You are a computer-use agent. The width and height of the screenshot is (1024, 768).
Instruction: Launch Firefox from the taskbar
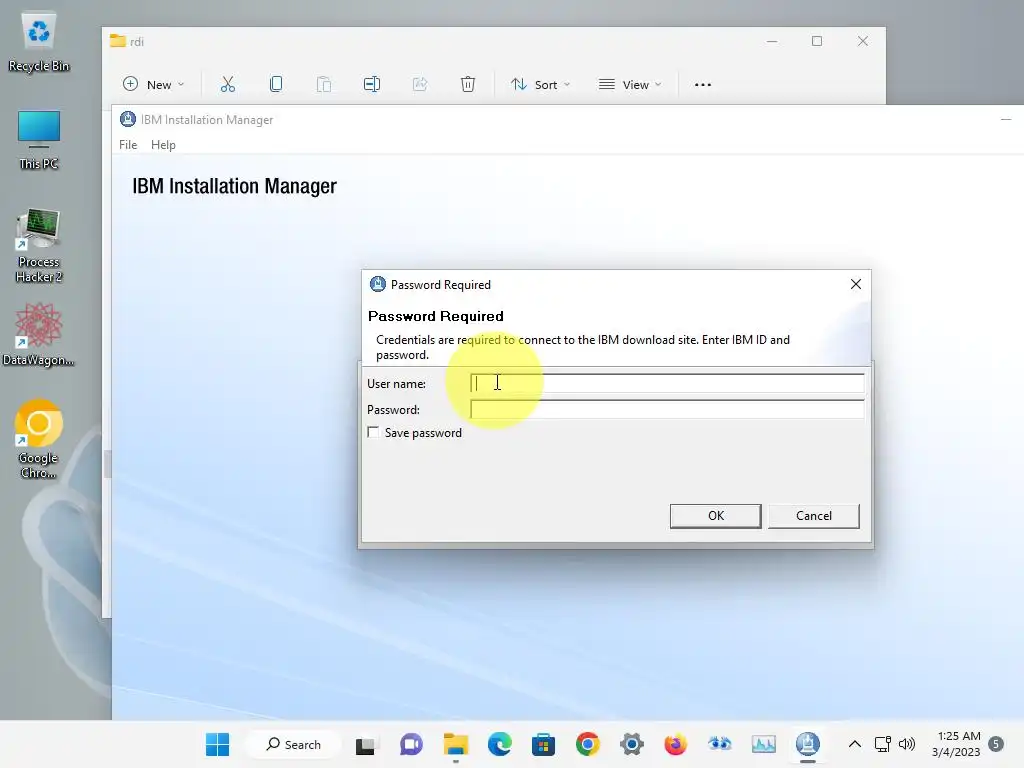[675, 744]
